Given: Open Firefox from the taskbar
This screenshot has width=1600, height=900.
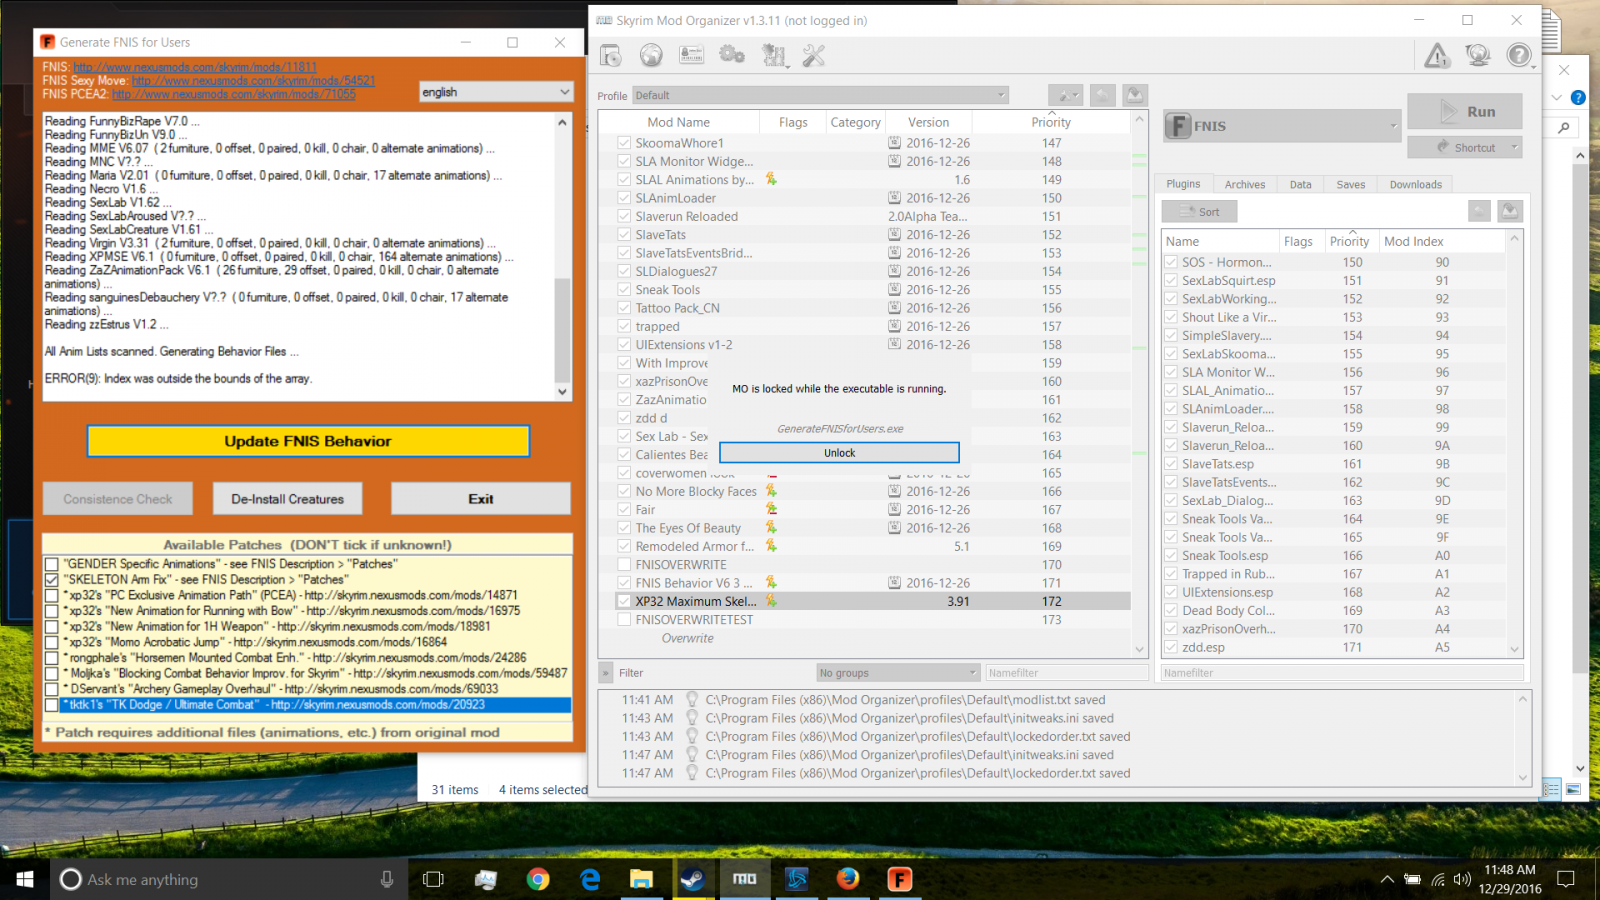Looking at the screenshot, I should pyautogui.click(x=848, y=879).
